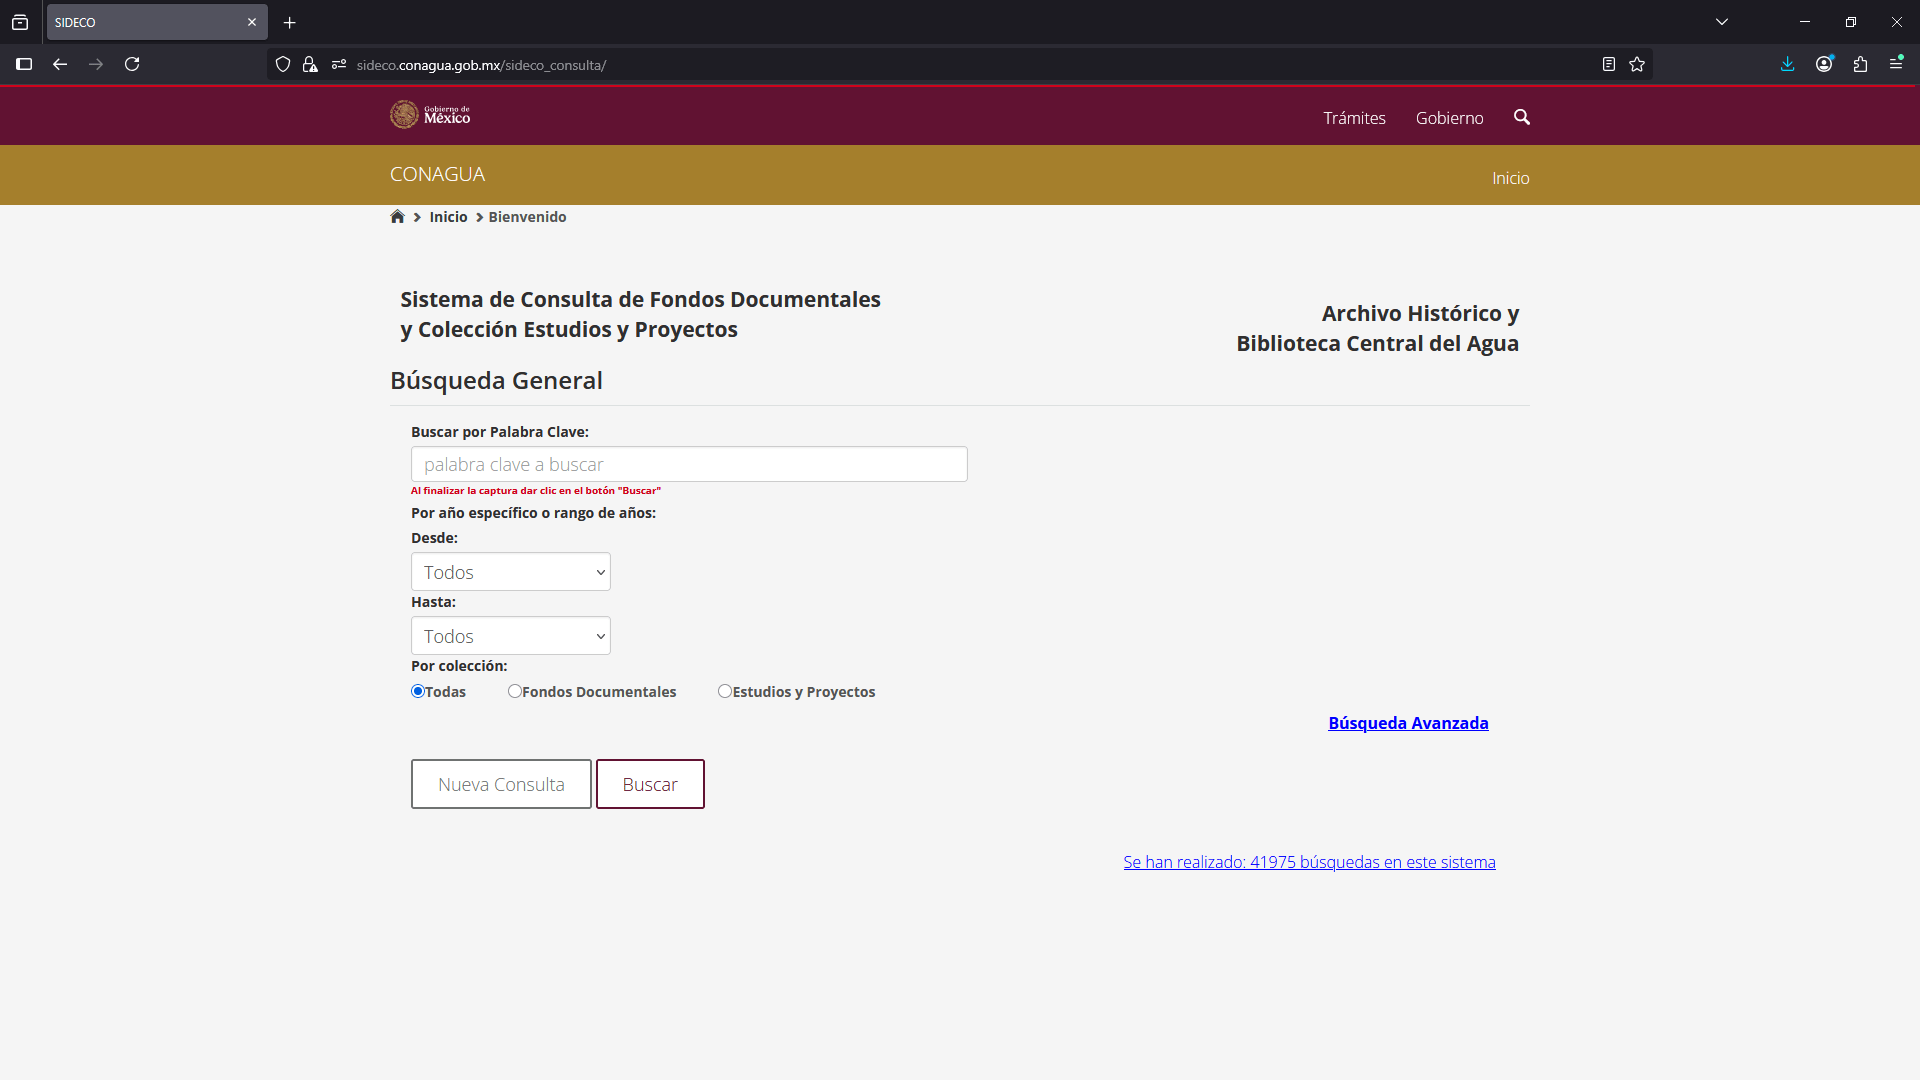Open the extensions puzzle icon

point(1860,64)
